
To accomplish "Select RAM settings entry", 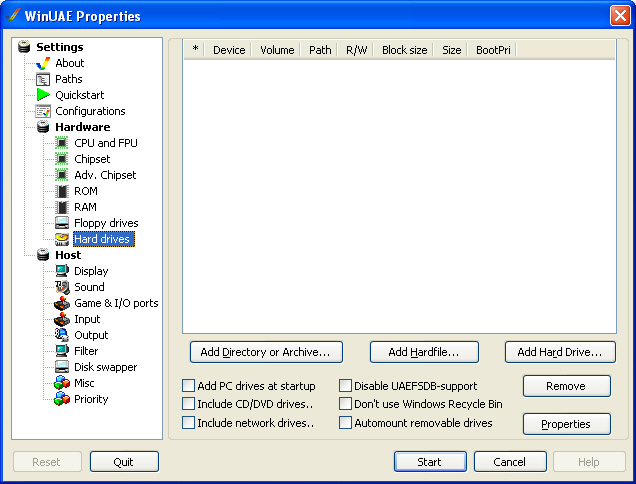I will 85,207.
